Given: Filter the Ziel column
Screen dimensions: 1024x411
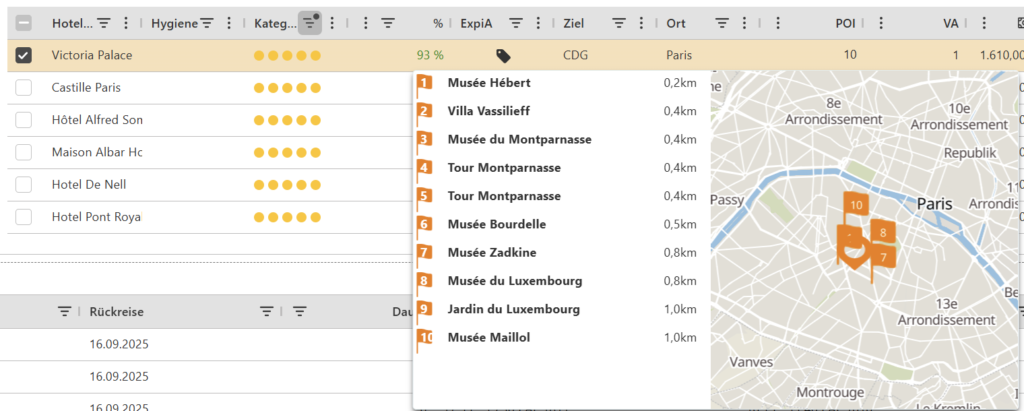Looking at the screenshot, I should pyautogui.click(x=619, y=23).
